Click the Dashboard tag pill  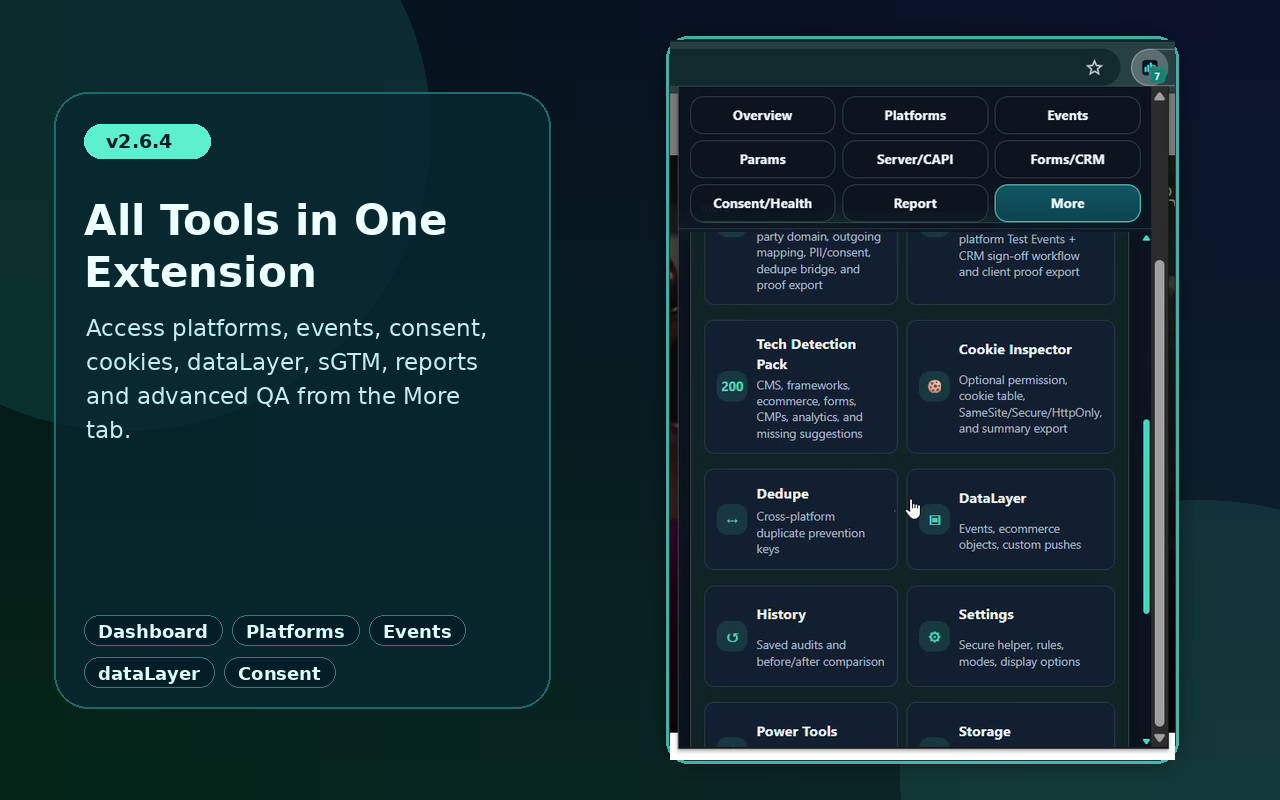pos(153,631)
